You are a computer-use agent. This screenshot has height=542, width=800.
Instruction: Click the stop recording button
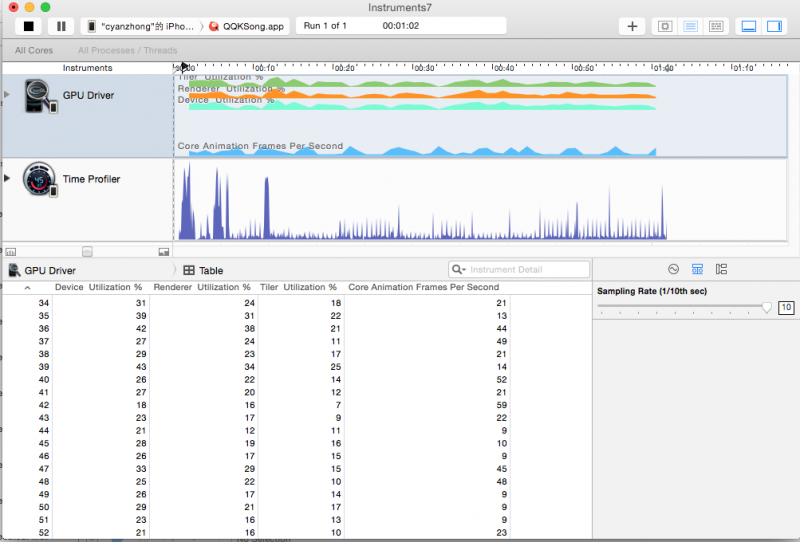[x=29, y=26]
